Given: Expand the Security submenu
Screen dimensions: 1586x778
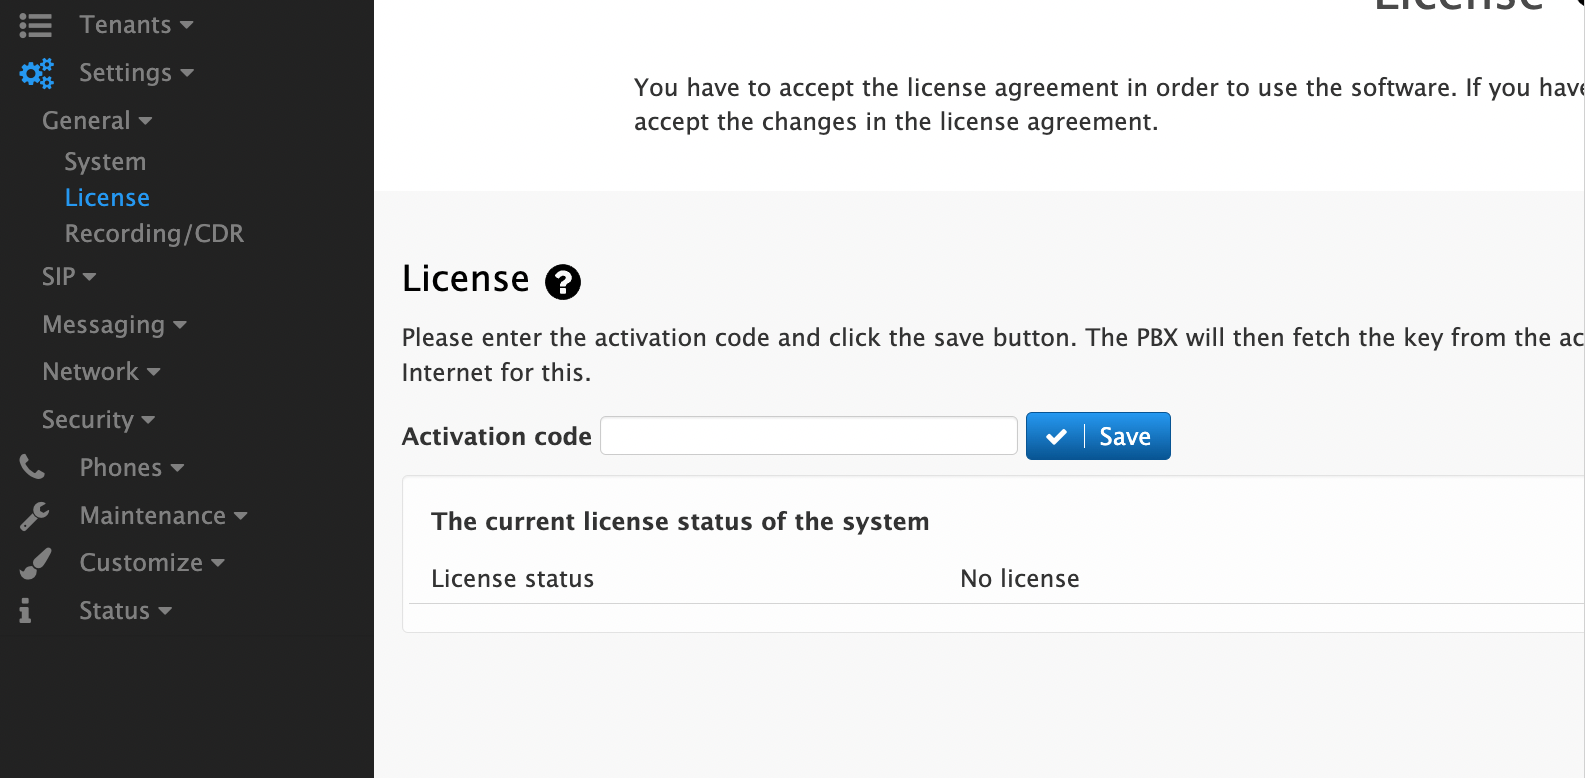Looking at the screenshot, I should [x=98, y=420].
